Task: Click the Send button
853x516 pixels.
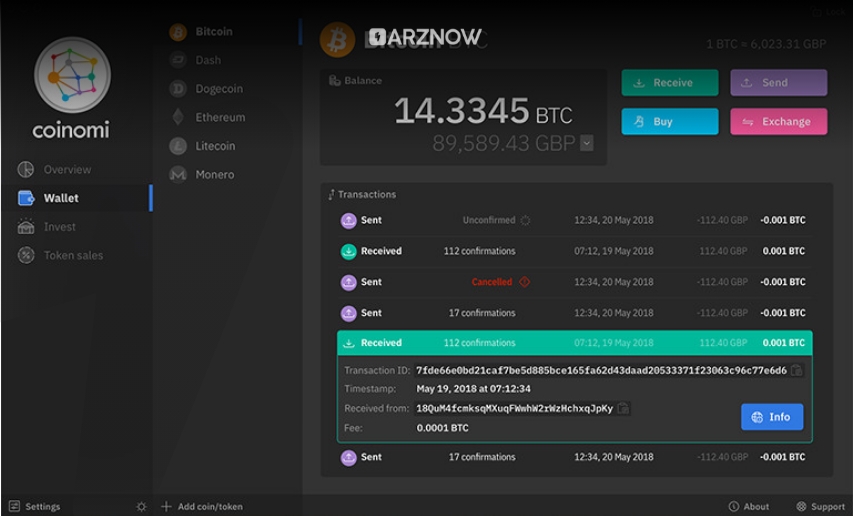Action: point(778,83)
